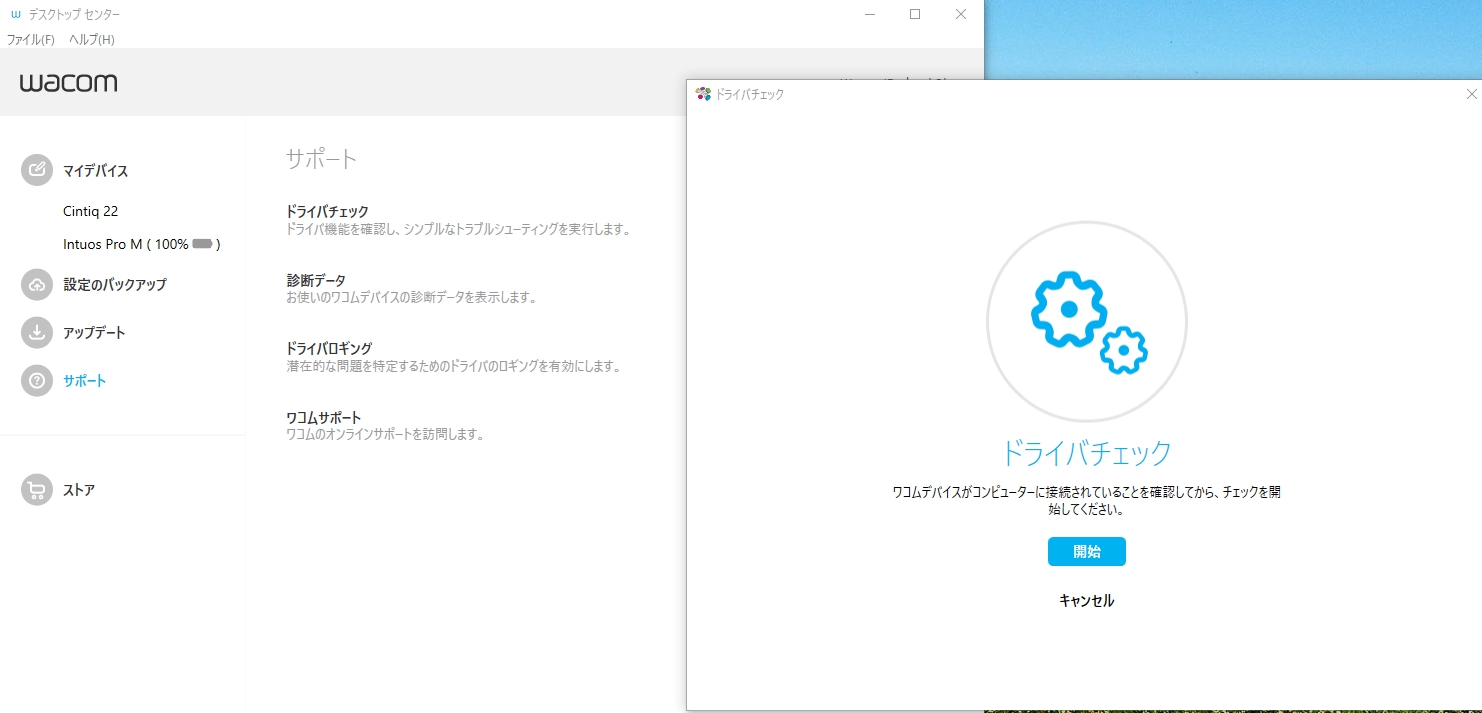Screen dimensions: 1482x713
Task: Choose the Cintiq 22 device
Action: [90, 211]
